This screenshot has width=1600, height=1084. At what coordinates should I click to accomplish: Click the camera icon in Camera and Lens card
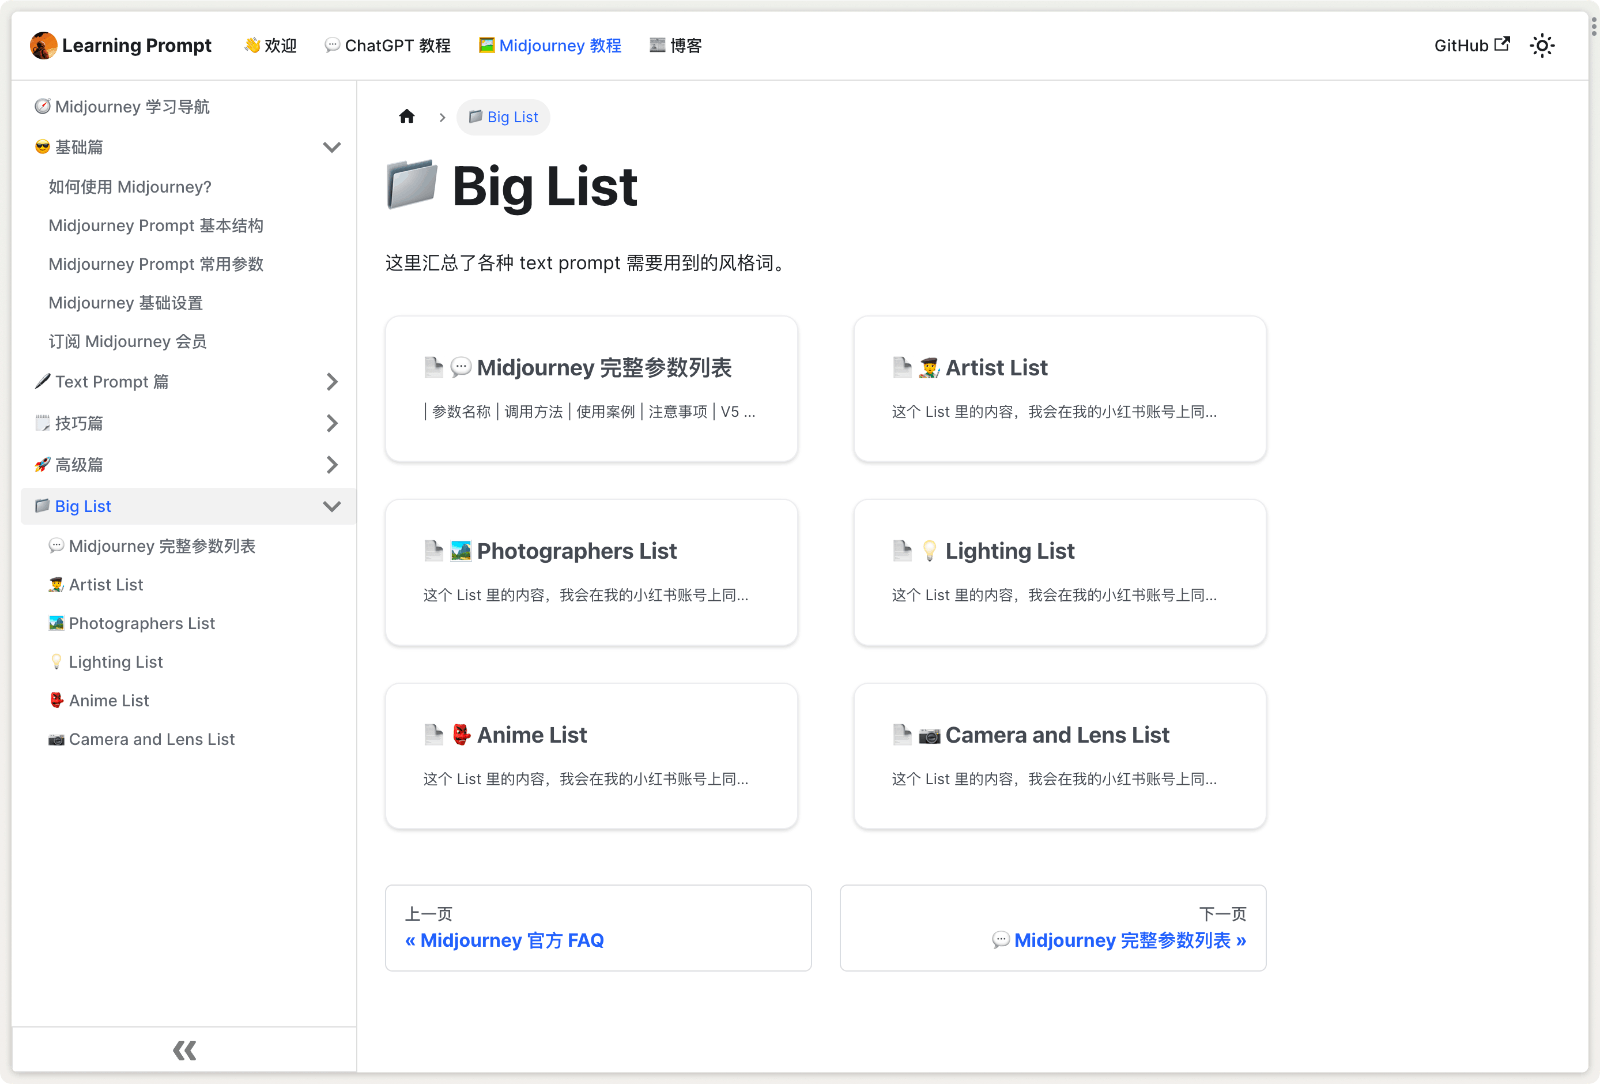929,736
